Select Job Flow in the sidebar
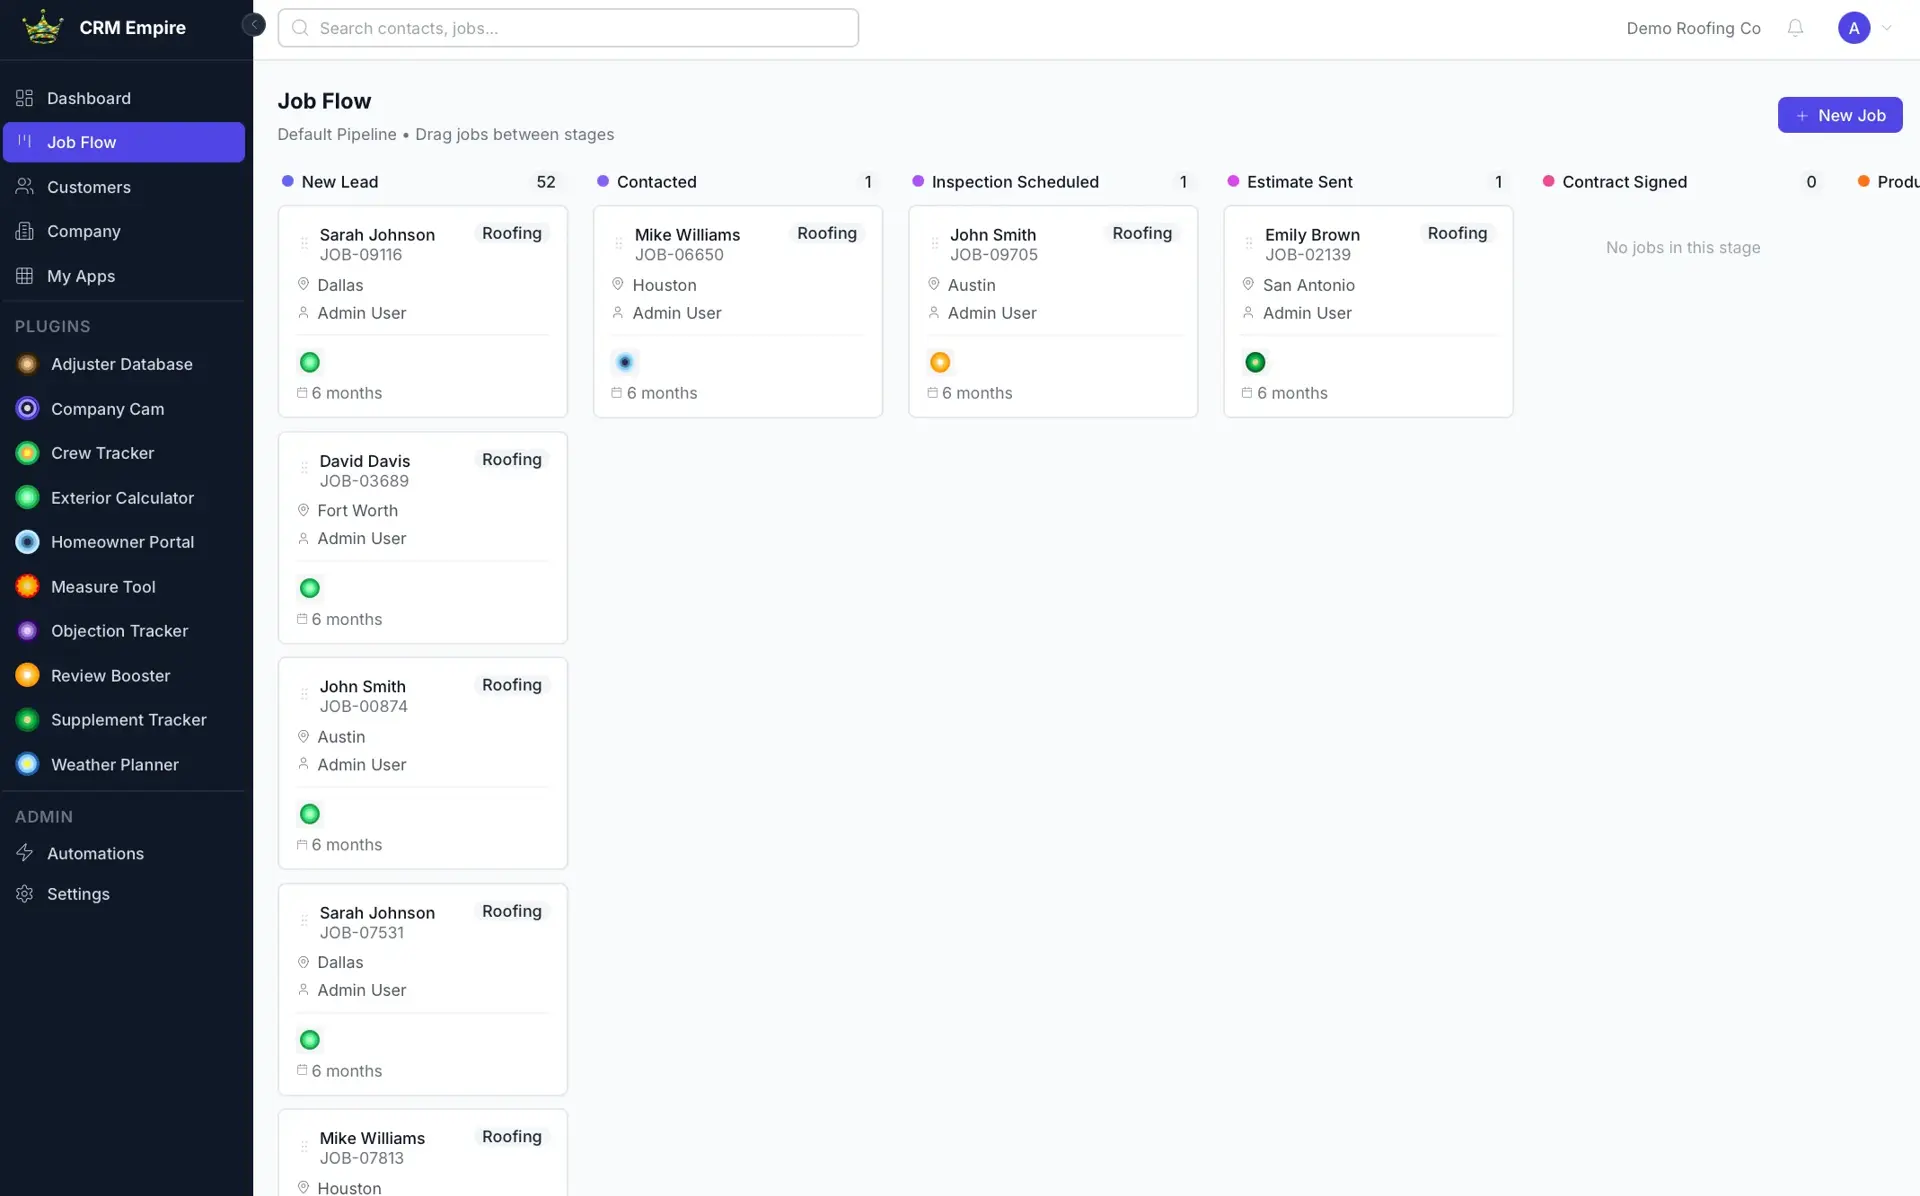The image size is (1920, 1196). (x=124, y=142)
